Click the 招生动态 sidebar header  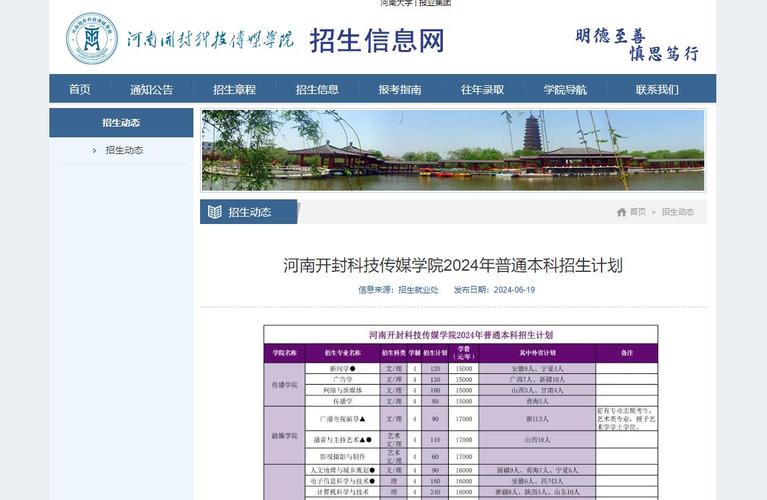pyautogui.click(x=121, y=122)
